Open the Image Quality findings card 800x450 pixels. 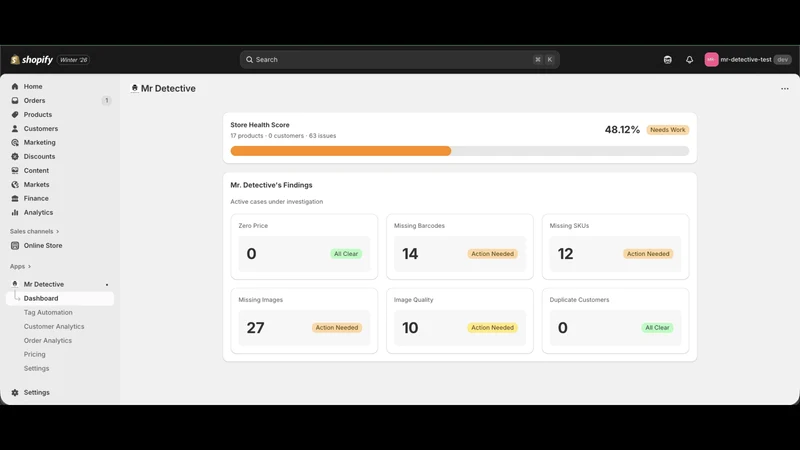pyautogui.click(x=460, y=321)
